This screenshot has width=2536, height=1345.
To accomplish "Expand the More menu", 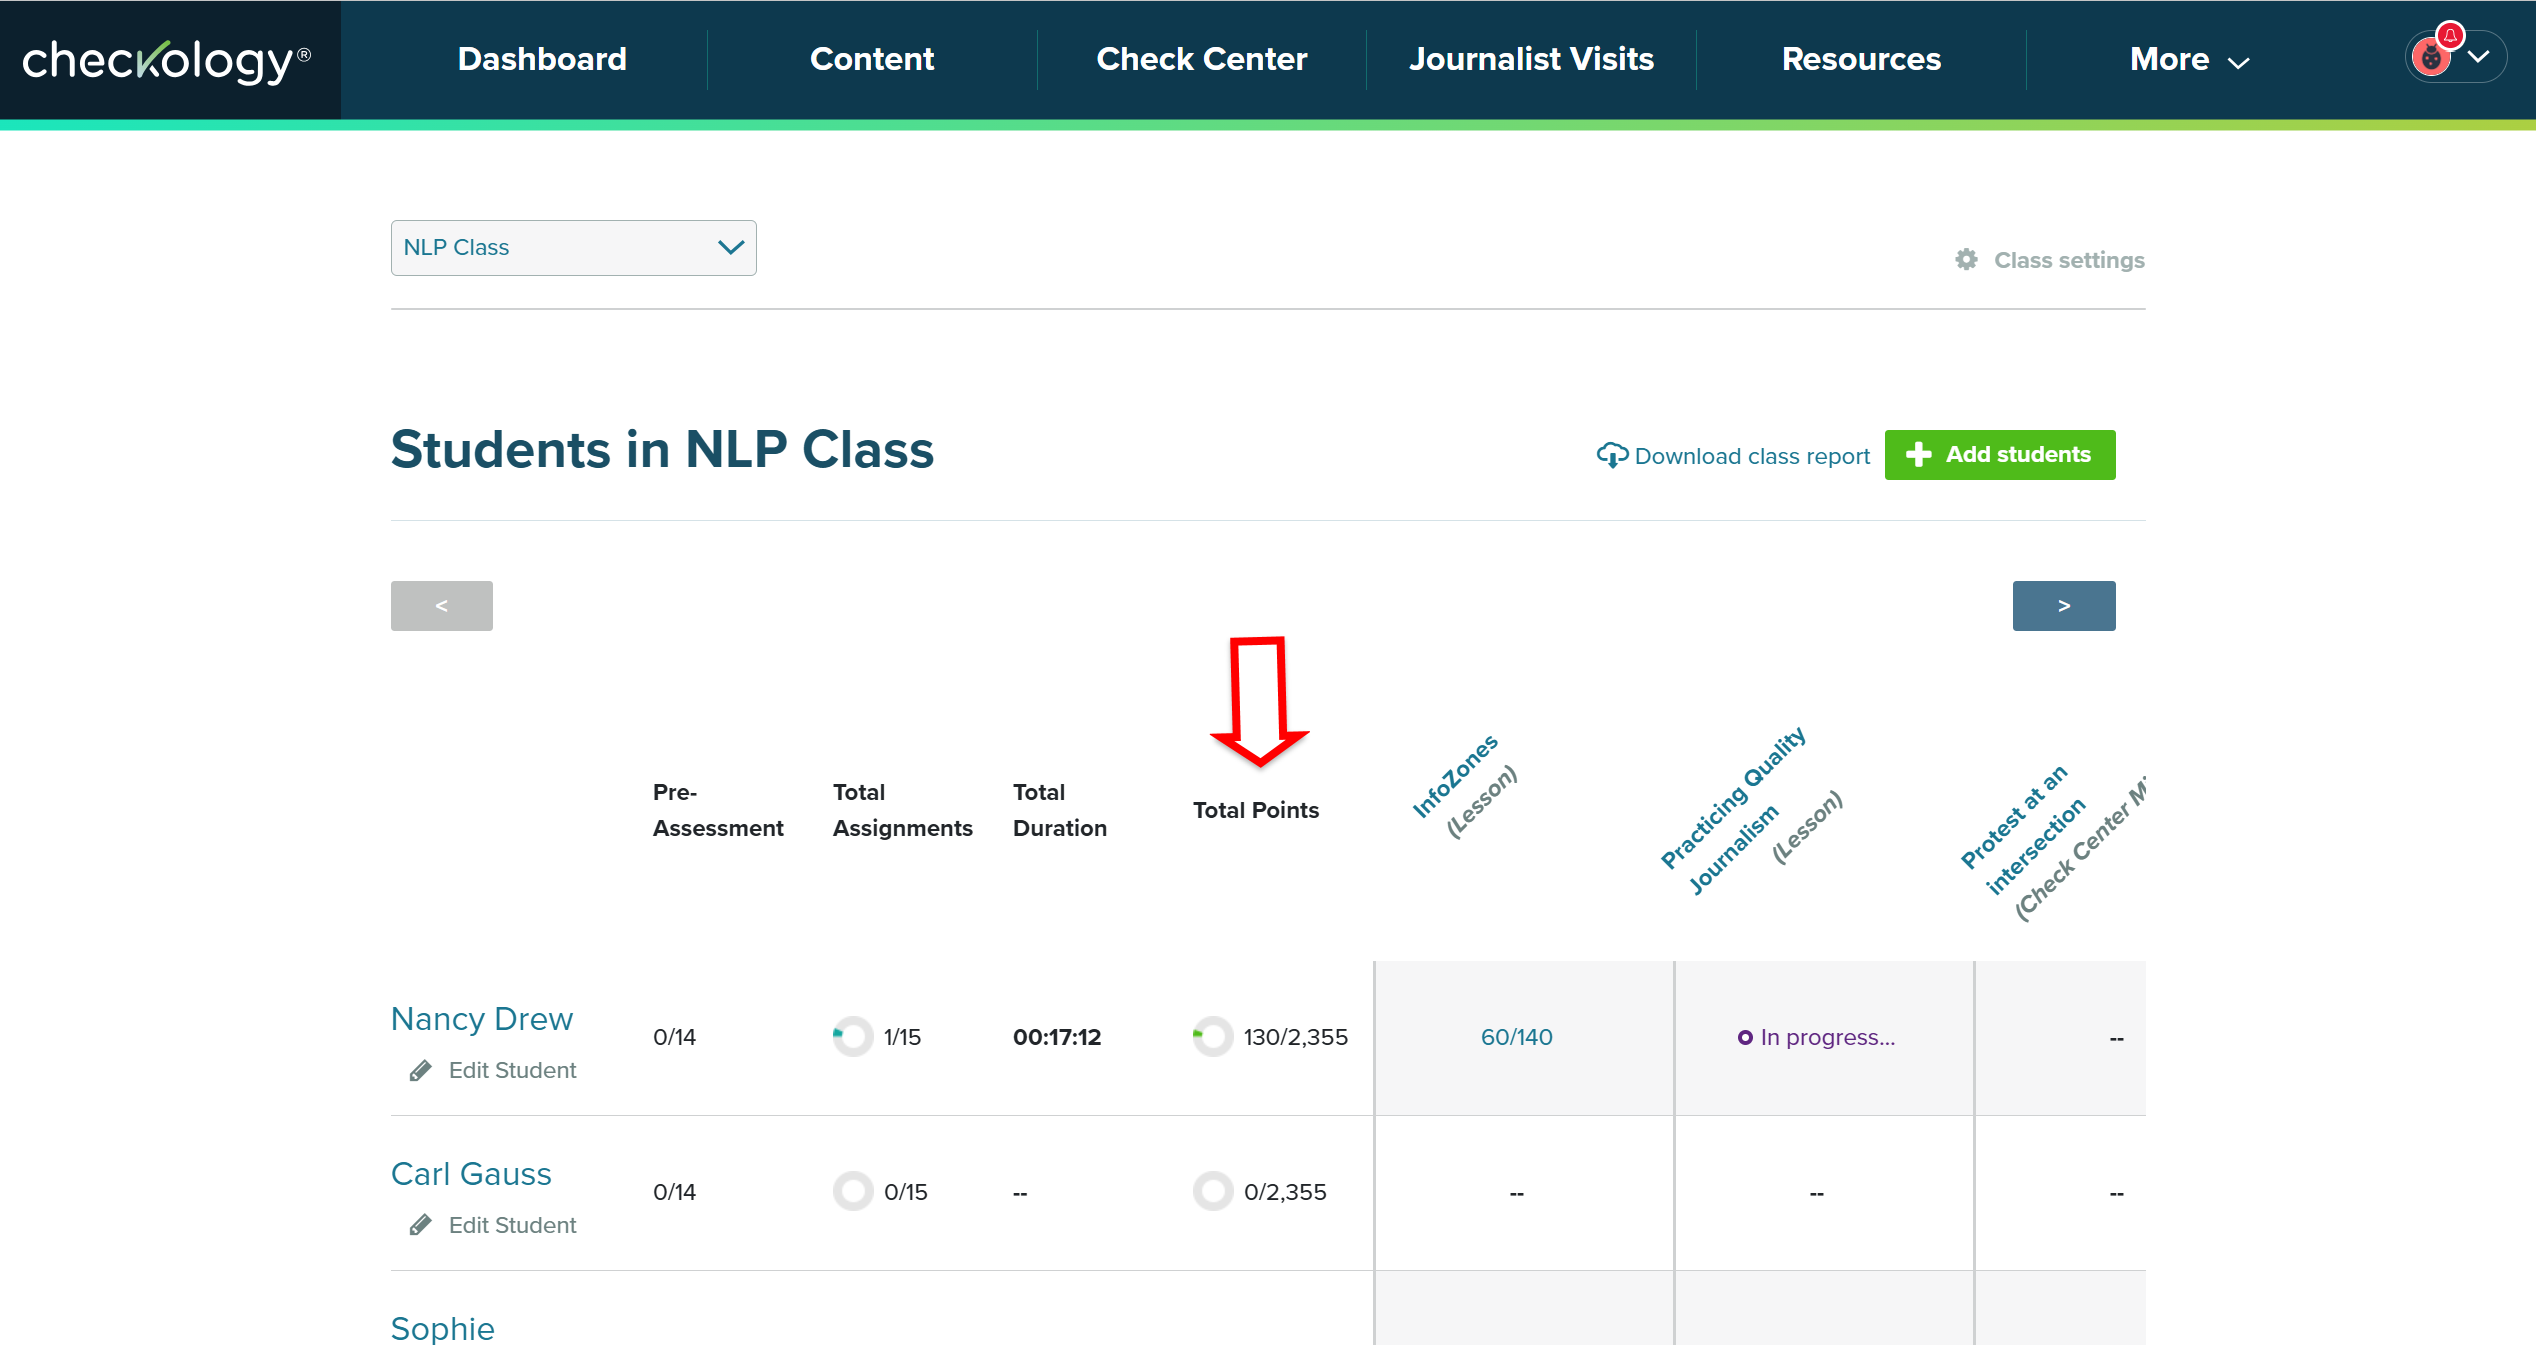I will coord(2188,60).
